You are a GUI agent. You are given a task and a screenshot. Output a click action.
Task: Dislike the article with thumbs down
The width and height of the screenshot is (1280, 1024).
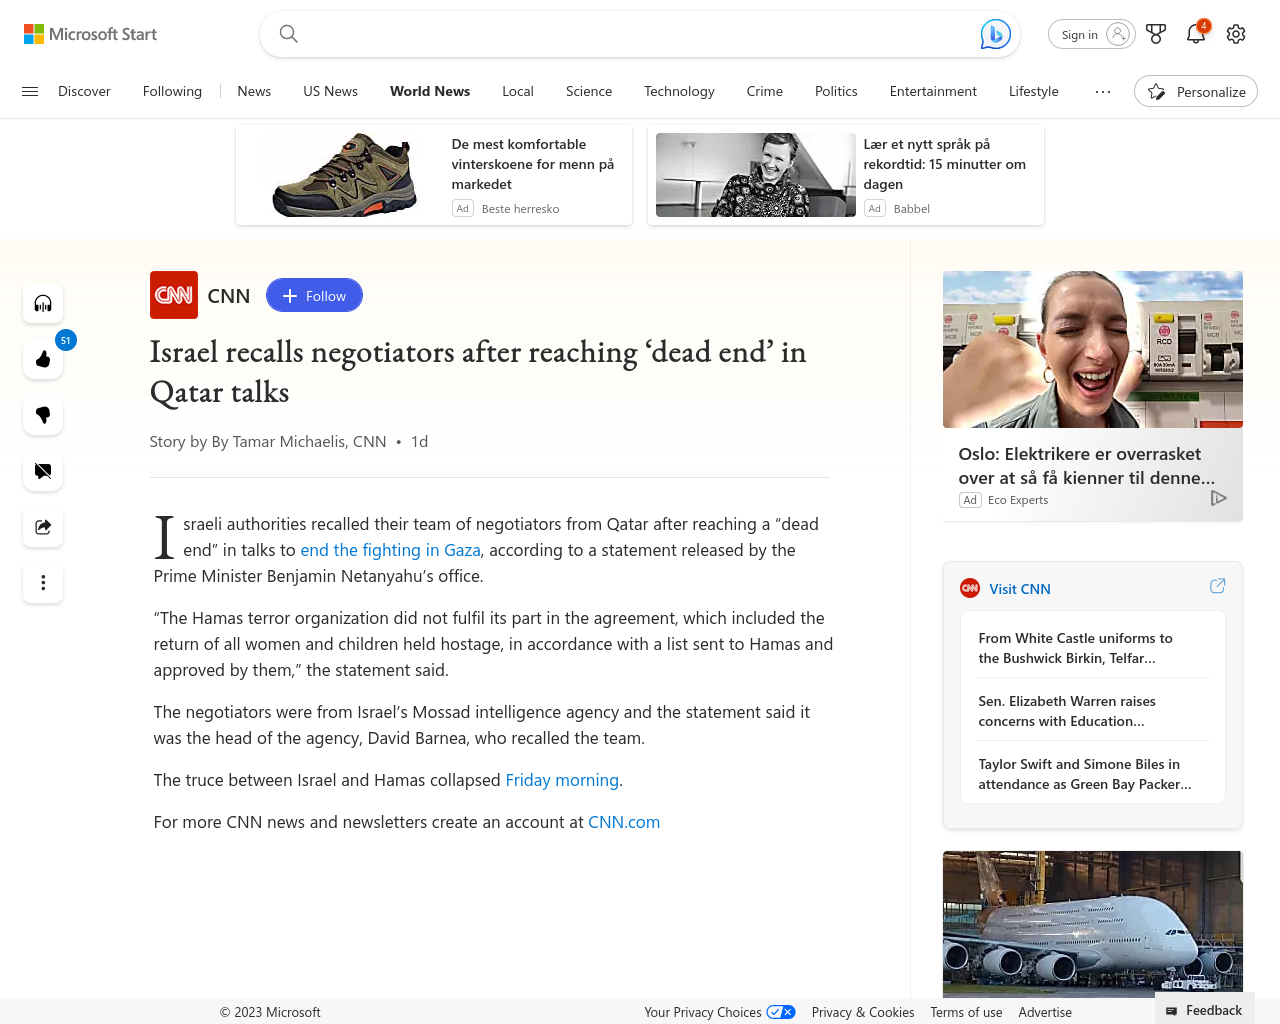pyautogui.click(x=43, y=415)
